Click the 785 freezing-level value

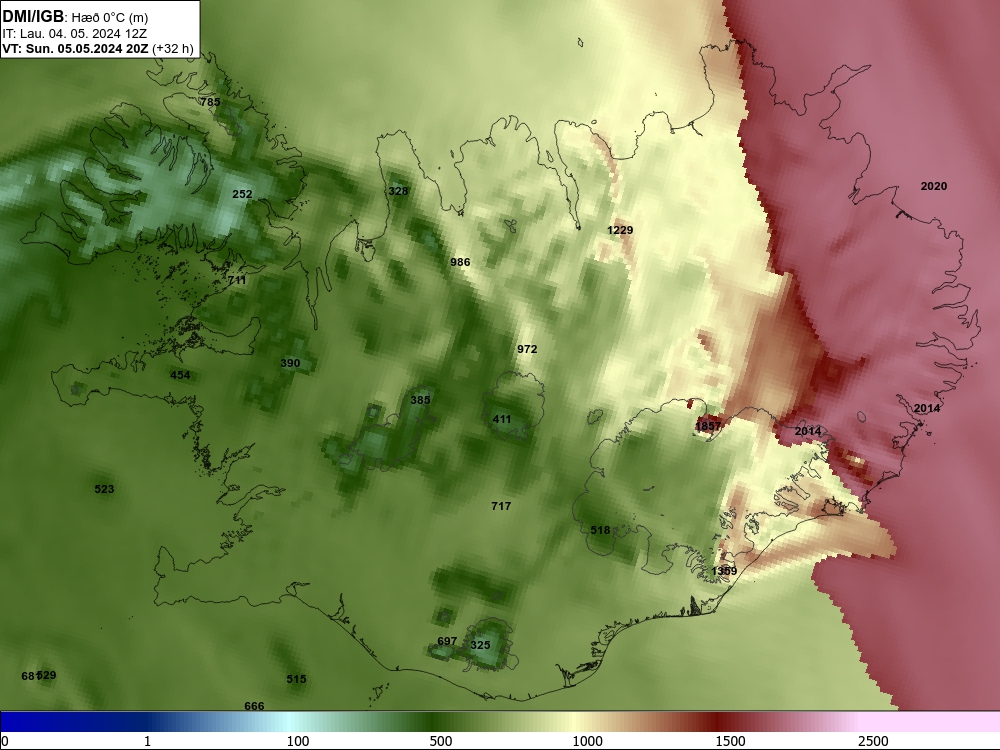tap(210, 102)
